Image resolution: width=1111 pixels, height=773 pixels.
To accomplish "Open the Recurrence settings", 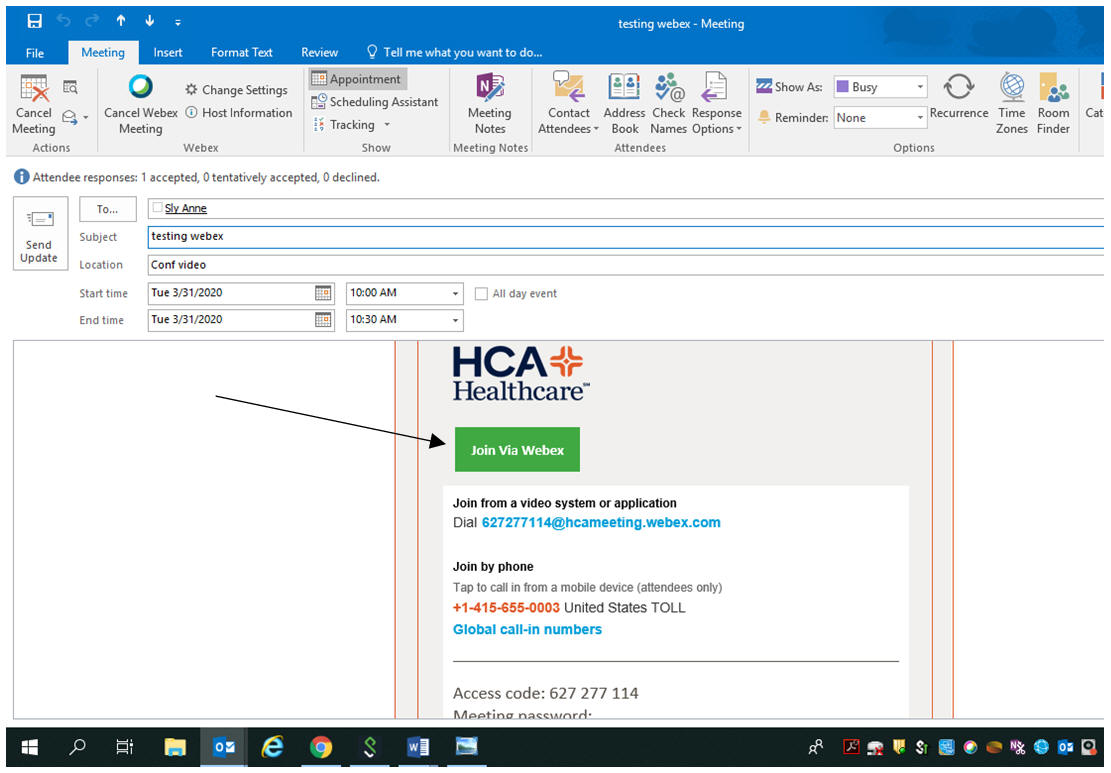I will pyautogui.click(x=958, y=88).
